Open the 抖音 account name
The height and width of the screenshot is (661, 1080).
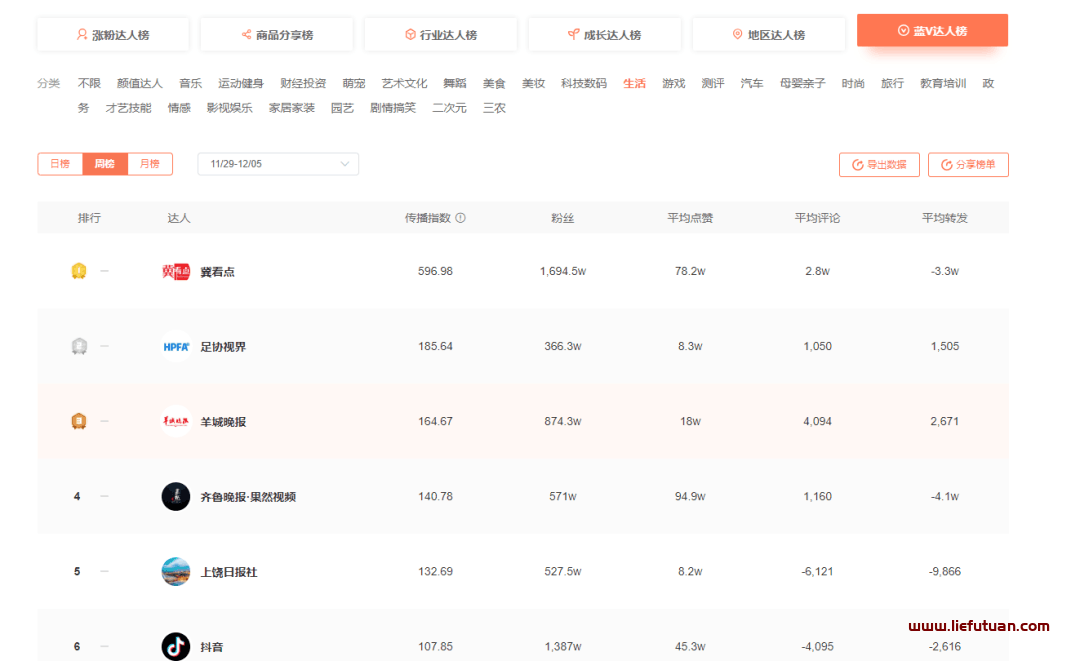pos(211,647)
